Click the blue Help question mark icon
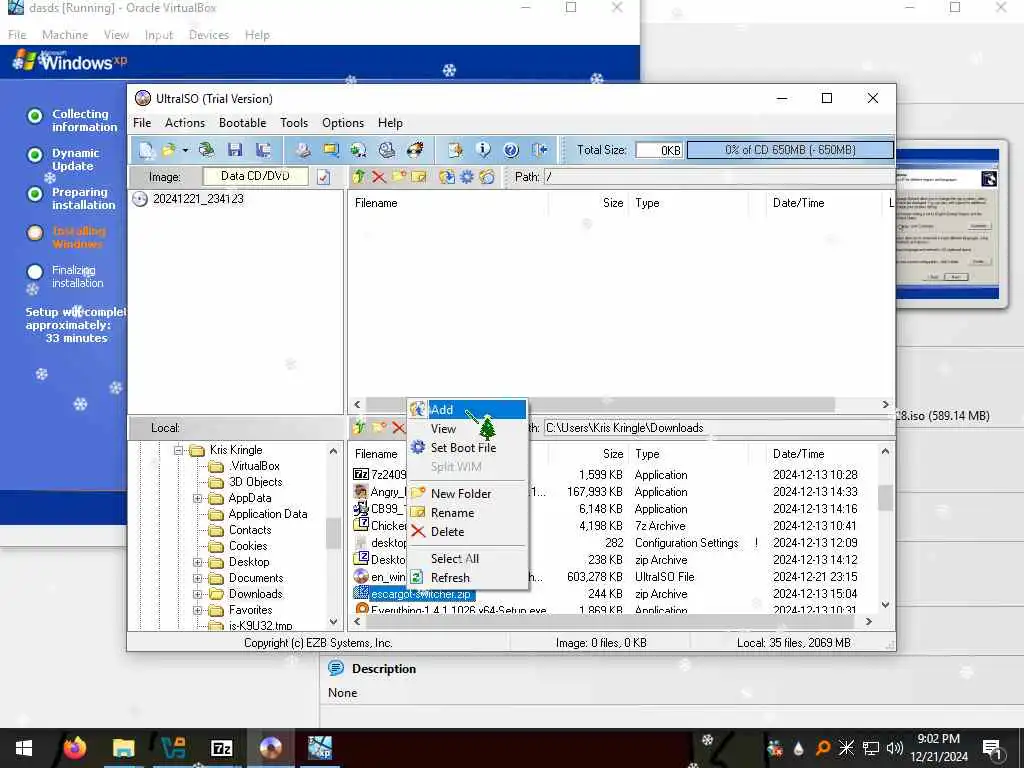The image size is (1024, 768). click(511, 150)
